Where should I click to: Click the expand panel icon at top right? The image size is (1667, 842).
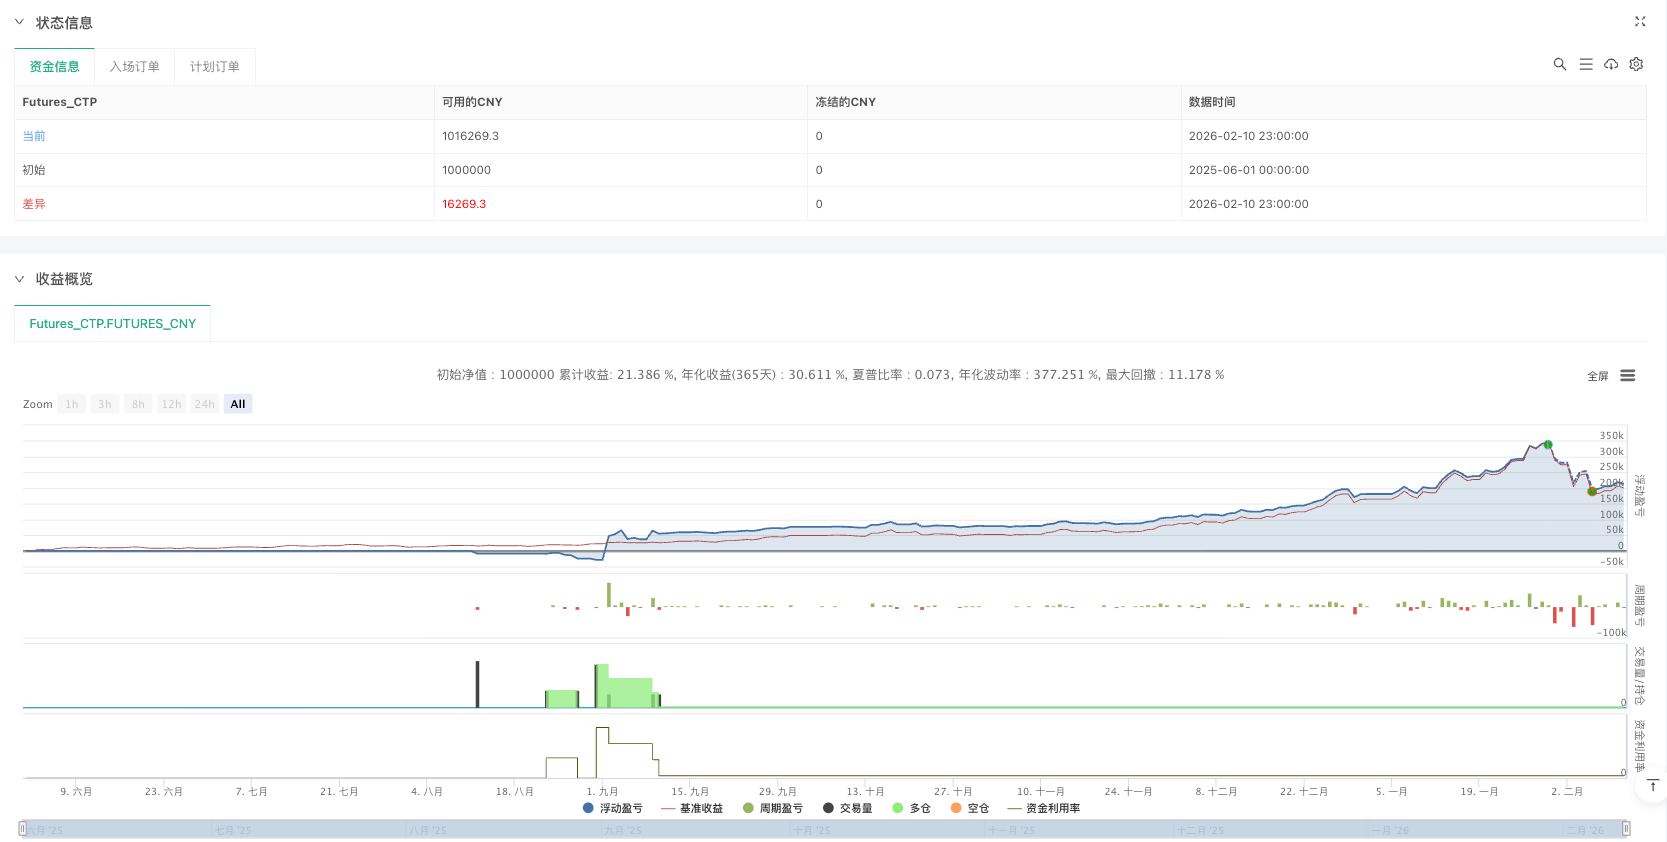tap(1640, 21)
